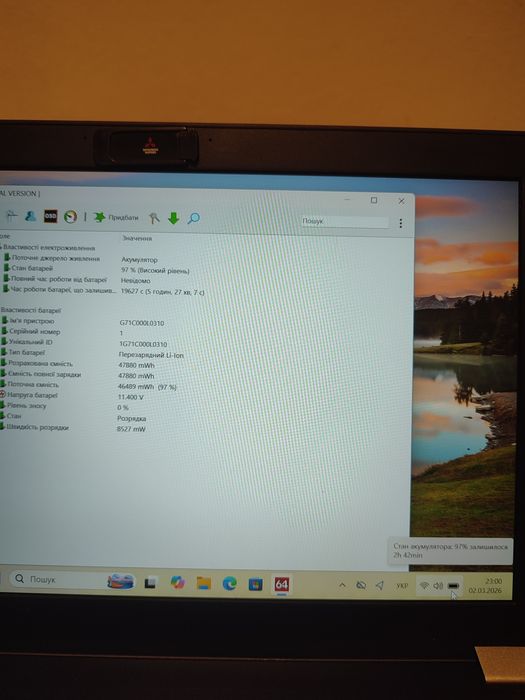Click the user account toolbar icon
The image size is (525, 700).
pyautogui.click(x=30, y=216)
